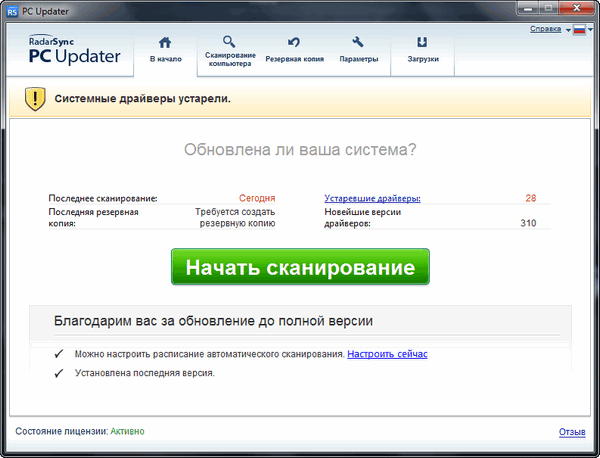The width and height of the screenshot is (600, 458).
Task: Click Требуется создать резервную копию text
Action: pos(235,217)
